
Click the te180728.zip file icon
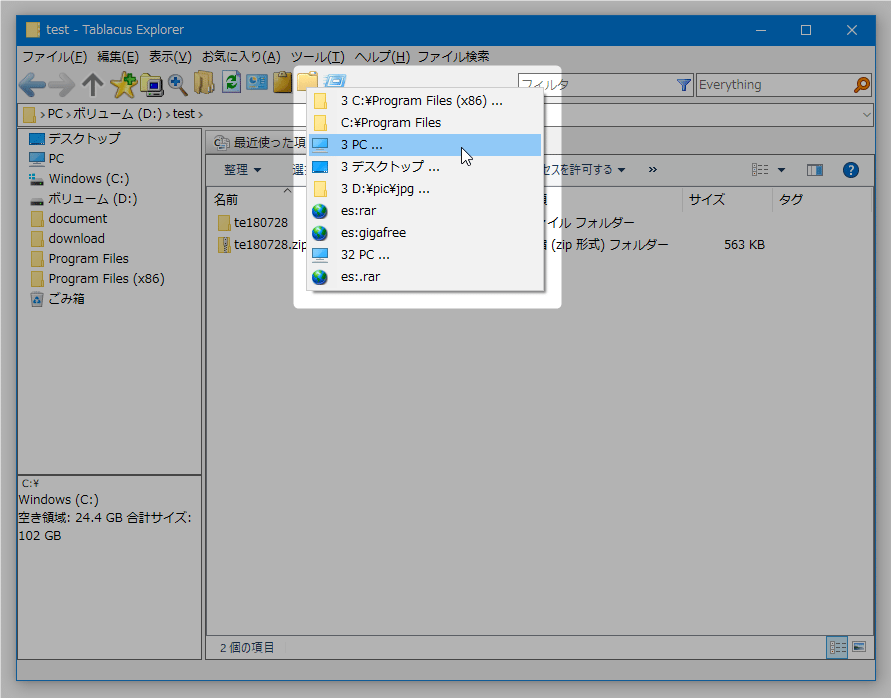(224, 244)
